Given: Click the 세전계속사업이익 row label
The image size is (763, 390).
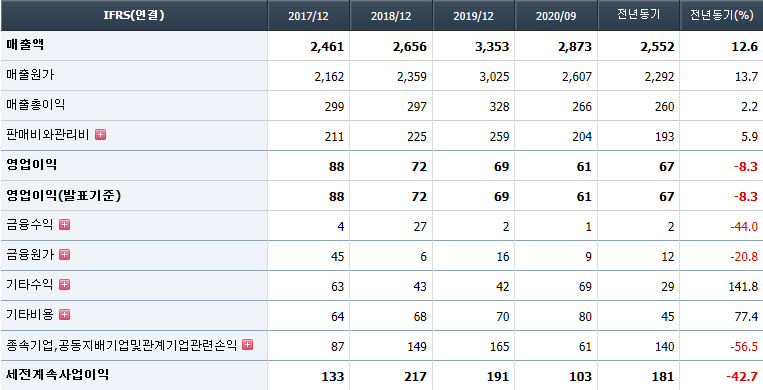Looking at the screenshot, I should (x=57, y=374).
